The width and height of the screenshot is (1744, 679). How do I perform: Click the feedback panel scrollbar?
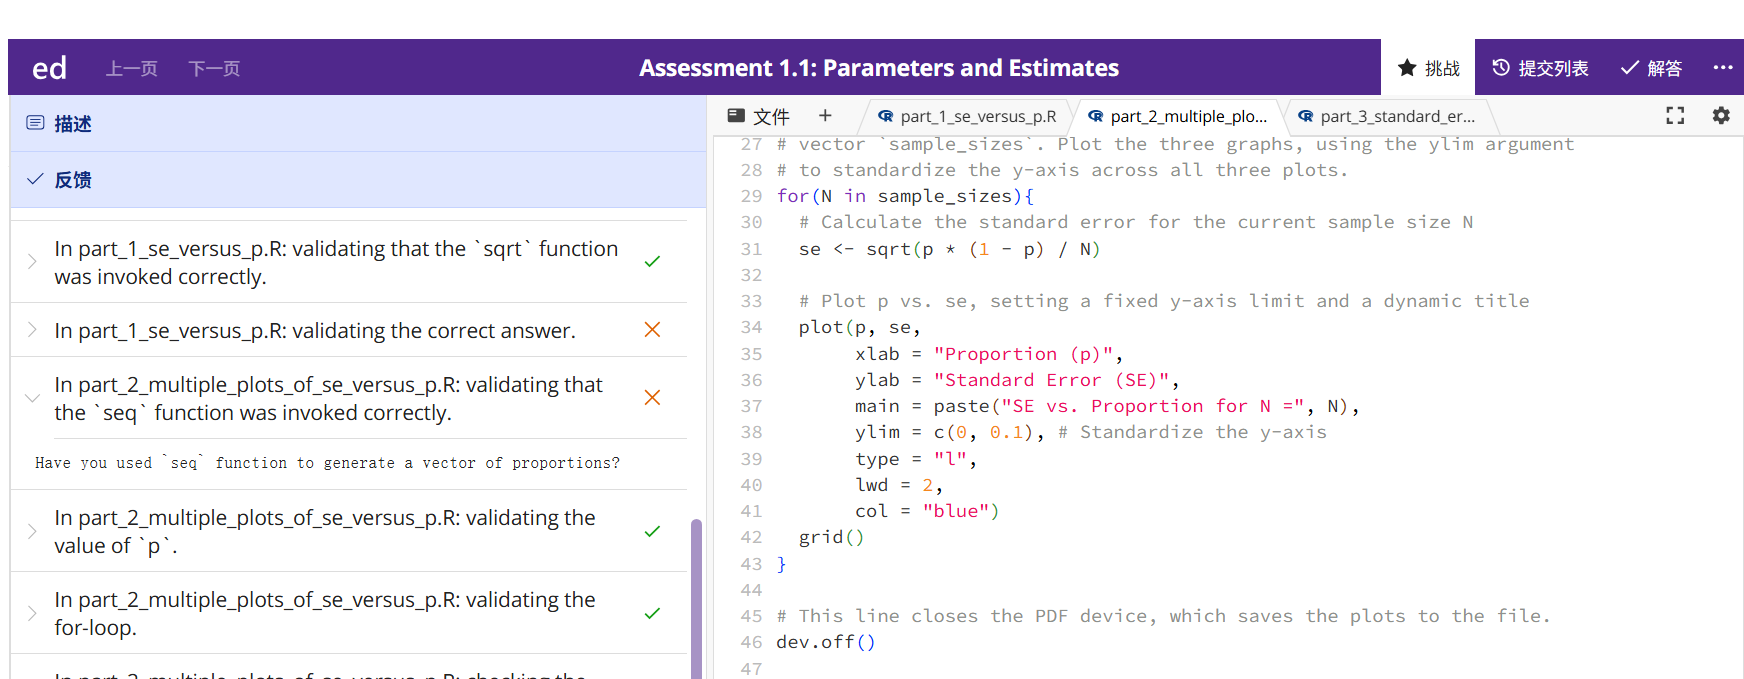696,598
